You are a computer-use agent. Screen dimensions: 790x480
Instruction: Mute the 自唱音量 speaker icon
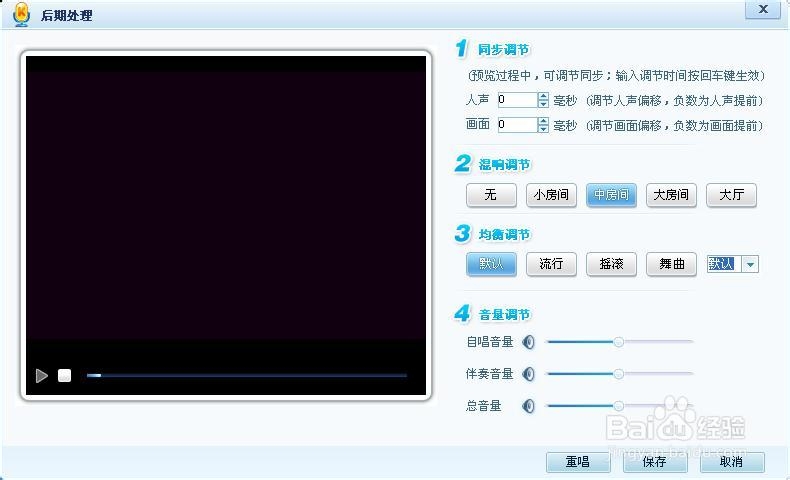point(528,342)
